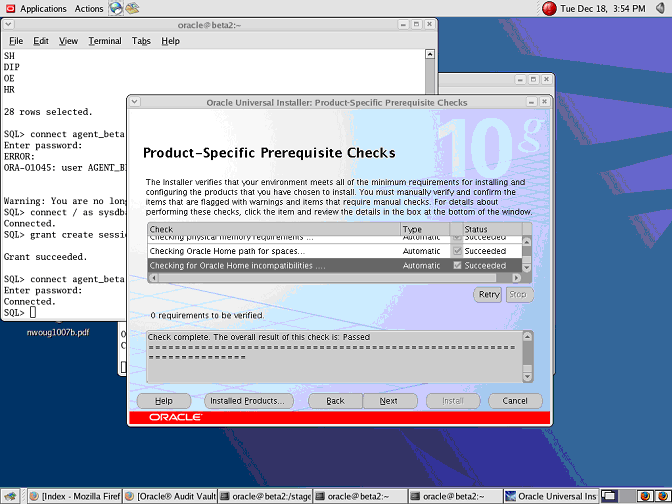The image size is (672, 504).
Task: Click the nwoug1007b.pdf desktop file
Action: click(x=58, y=332)
